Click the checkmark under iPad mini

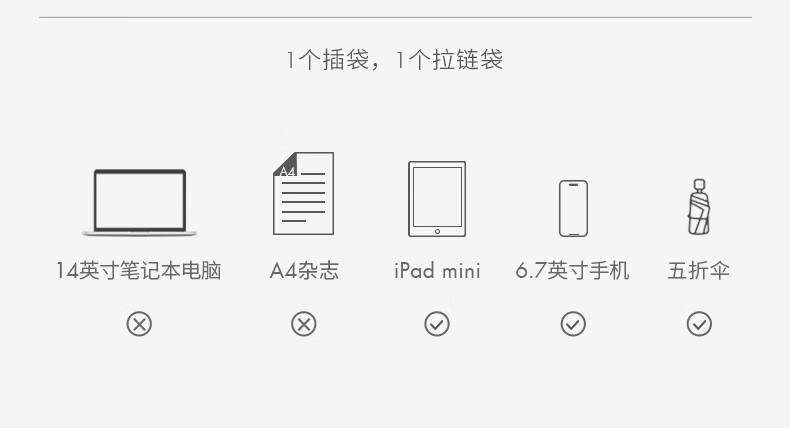pos(437,324)
